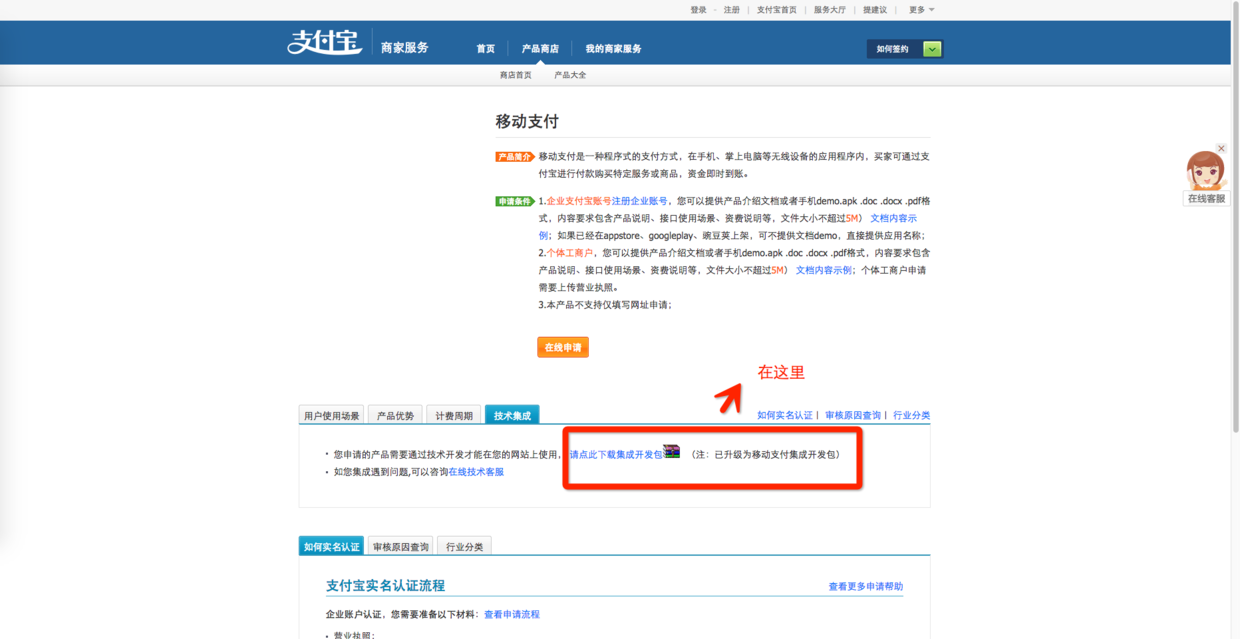Select the 行业分类 tab in the lower tab bar
Image resolution: width=1240 pixels, height=639 pixels.
(464, 546)
